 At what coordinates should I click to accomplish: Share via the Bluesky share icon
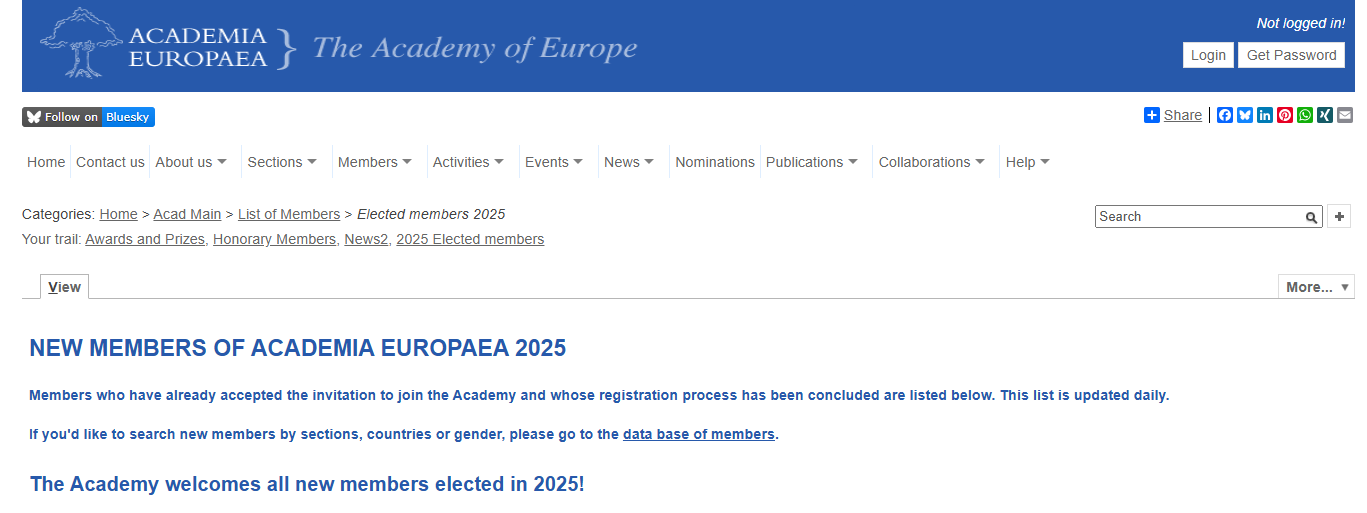tap(1245, 115)
